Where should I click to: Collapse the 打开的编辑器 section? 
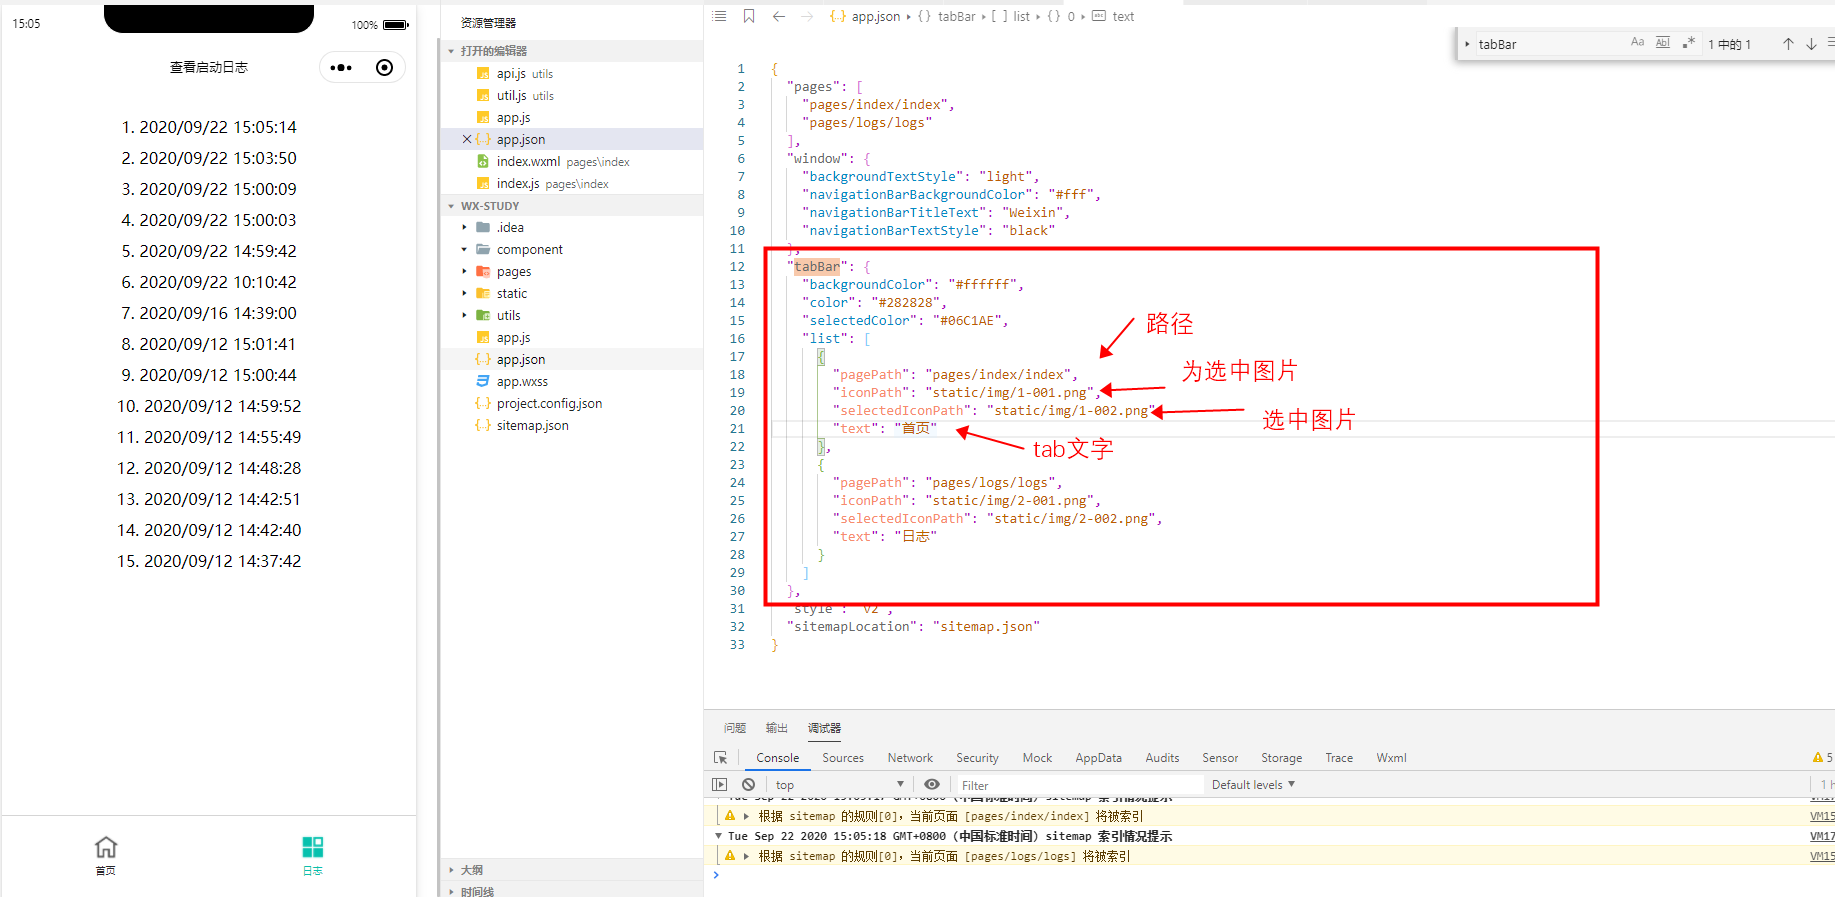click(x=451, y=51)
